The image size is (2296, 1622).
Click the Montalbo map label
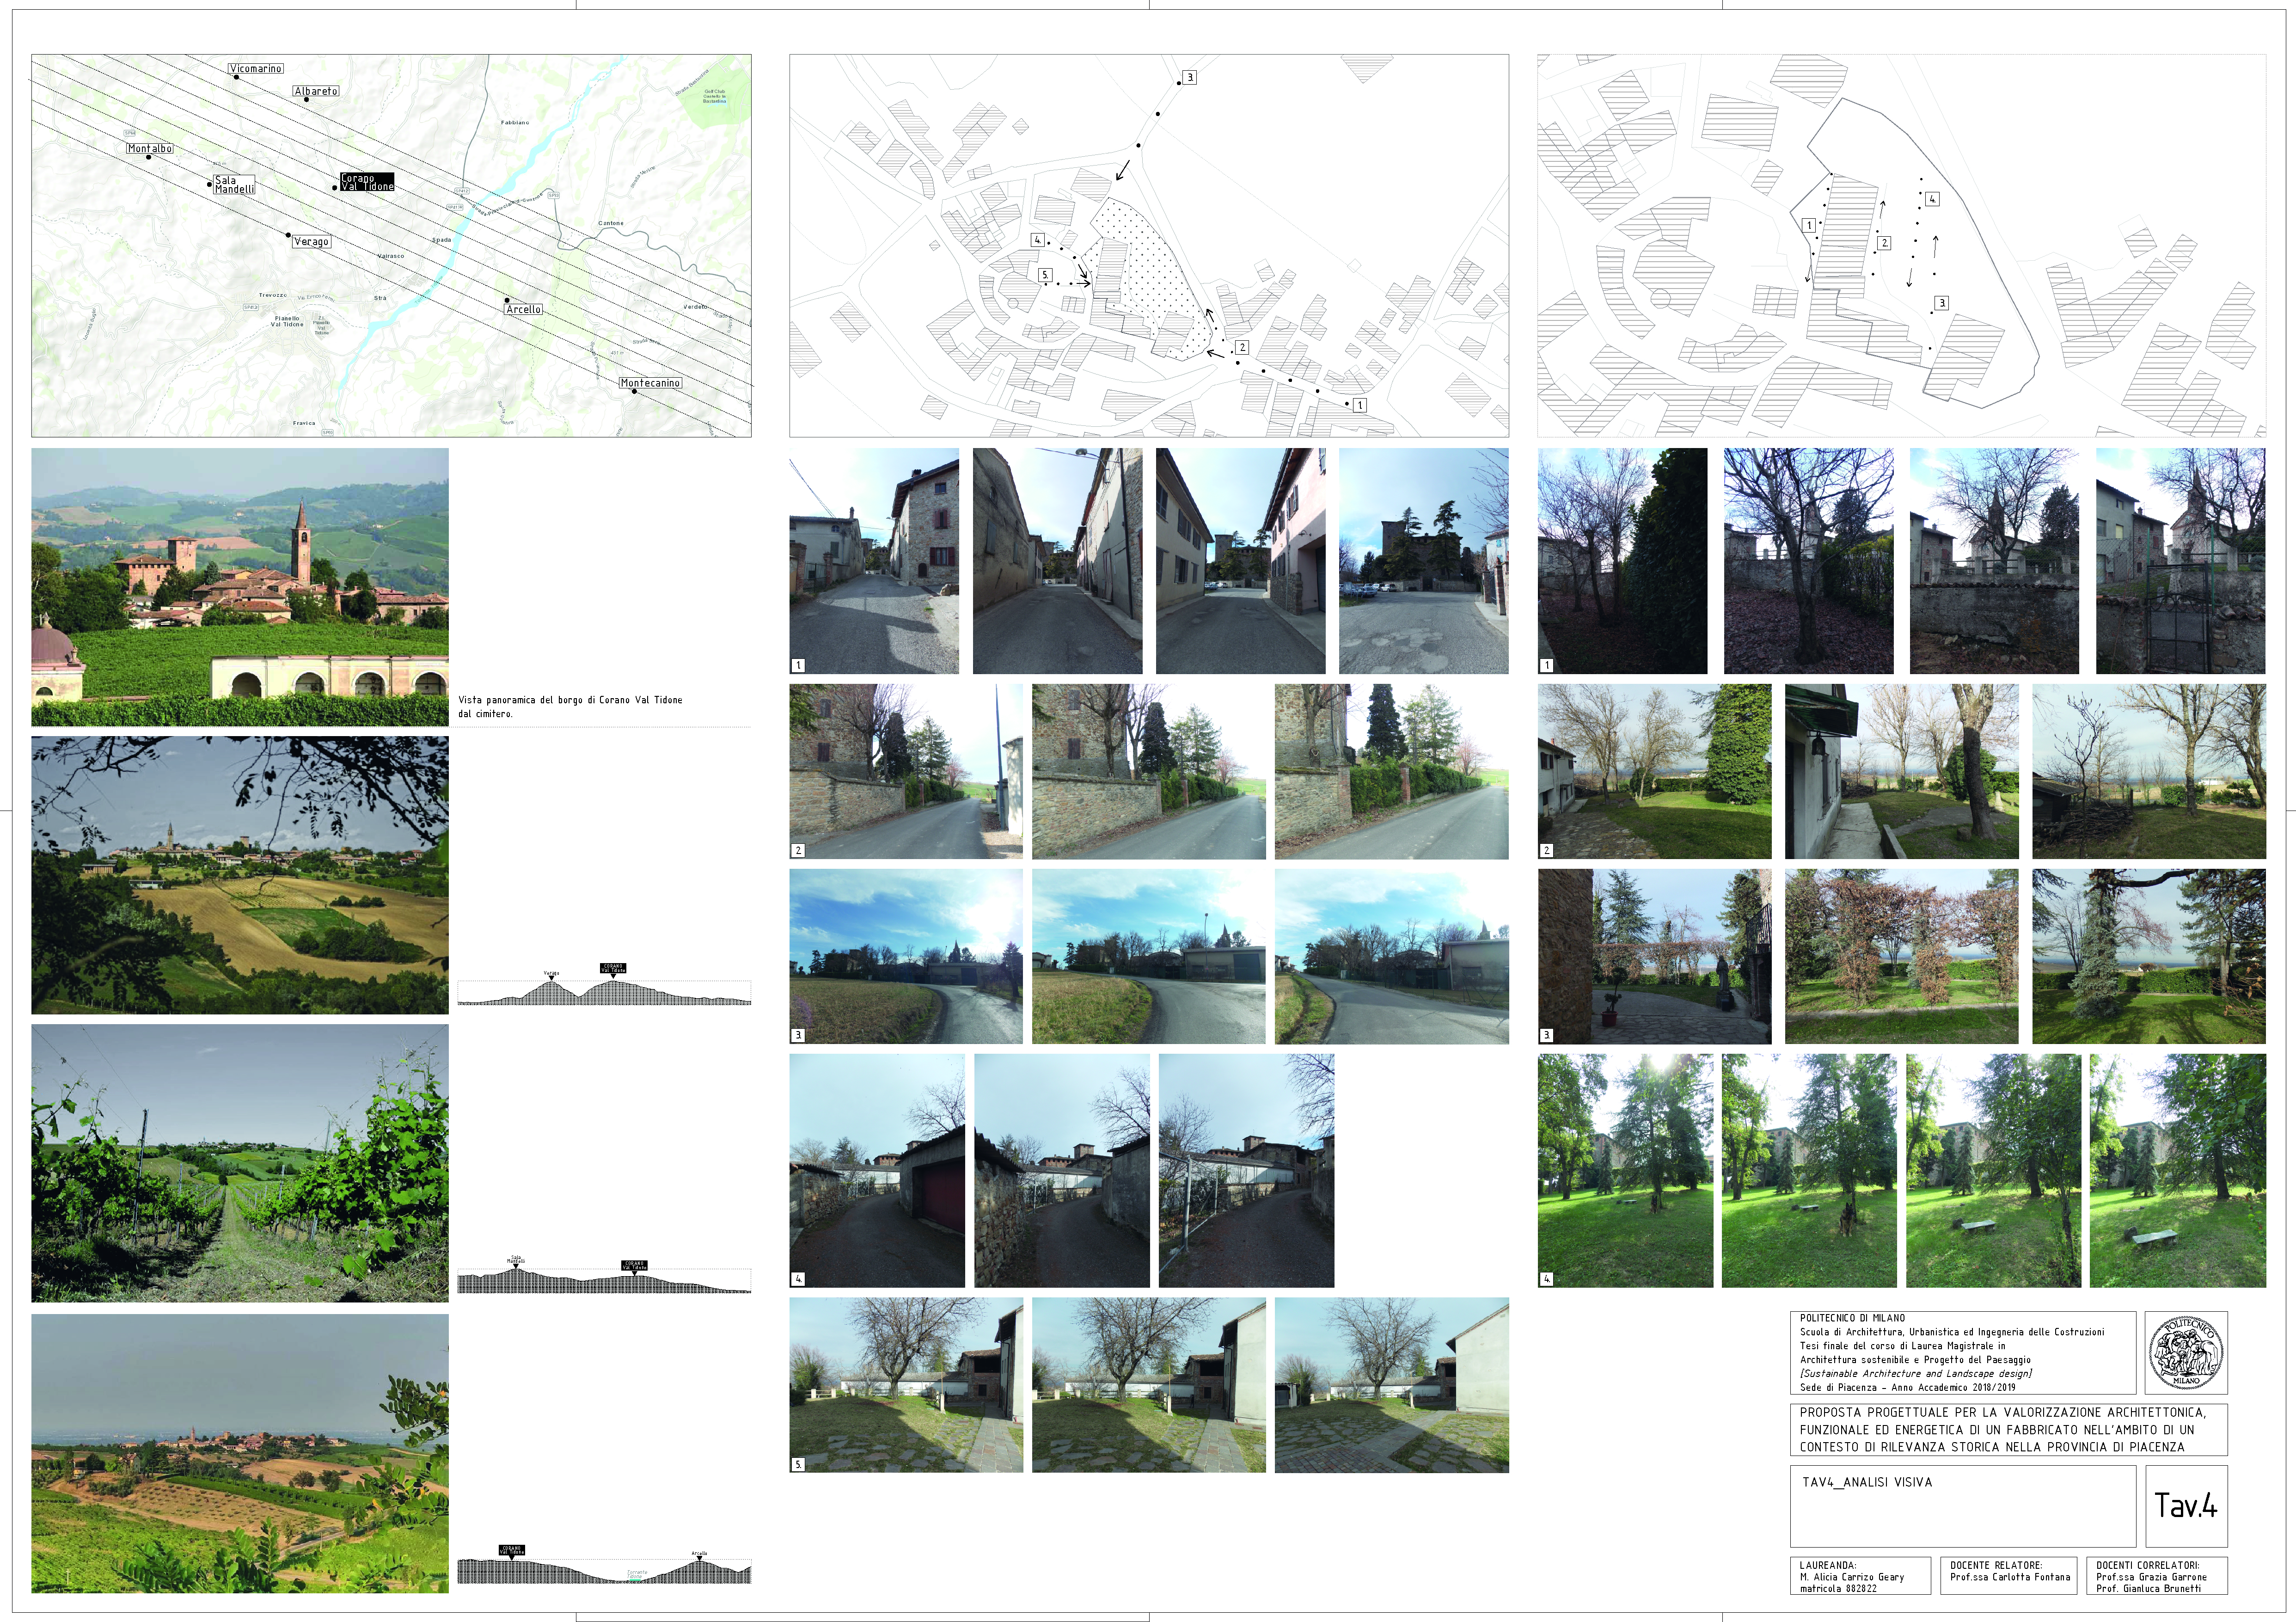coord(150,148)
